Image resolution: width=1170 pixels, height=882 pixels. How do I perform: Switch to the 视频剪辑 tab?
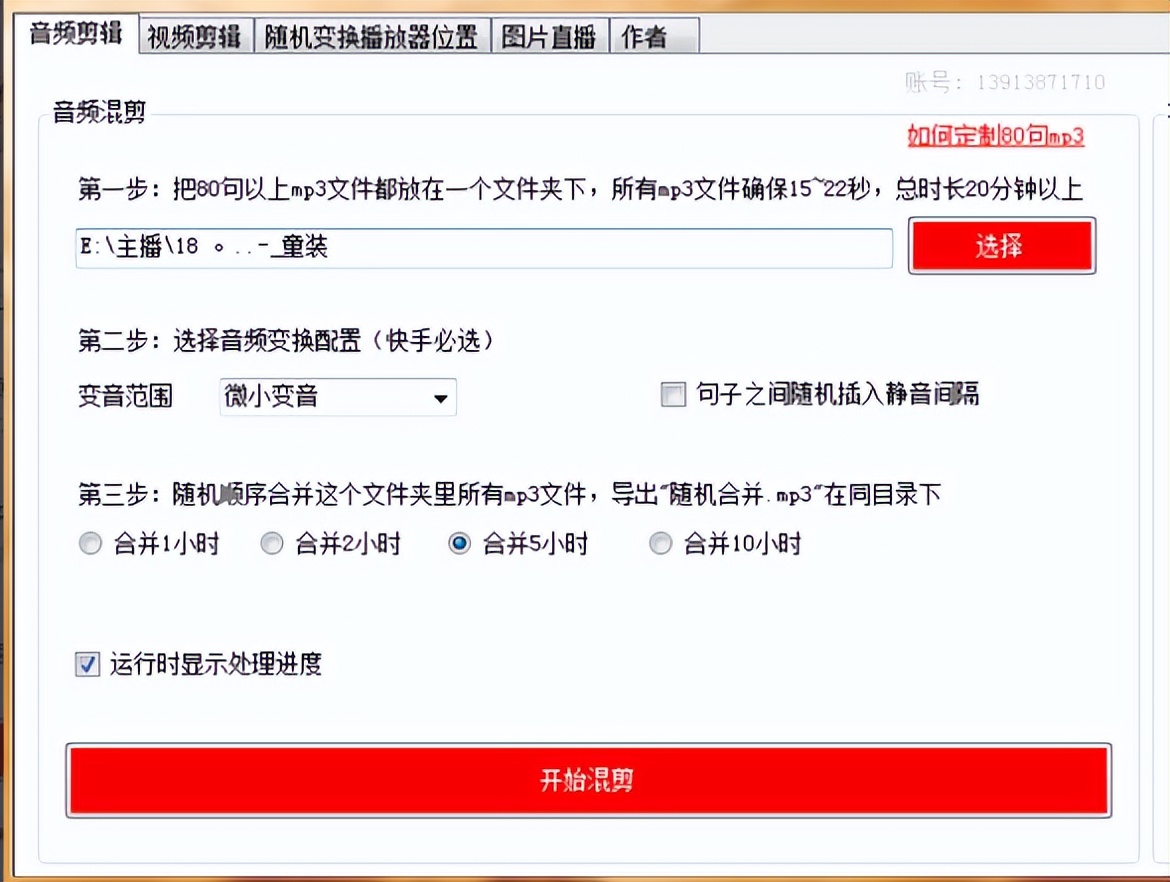pyautogui.click(x=195, y=34)
